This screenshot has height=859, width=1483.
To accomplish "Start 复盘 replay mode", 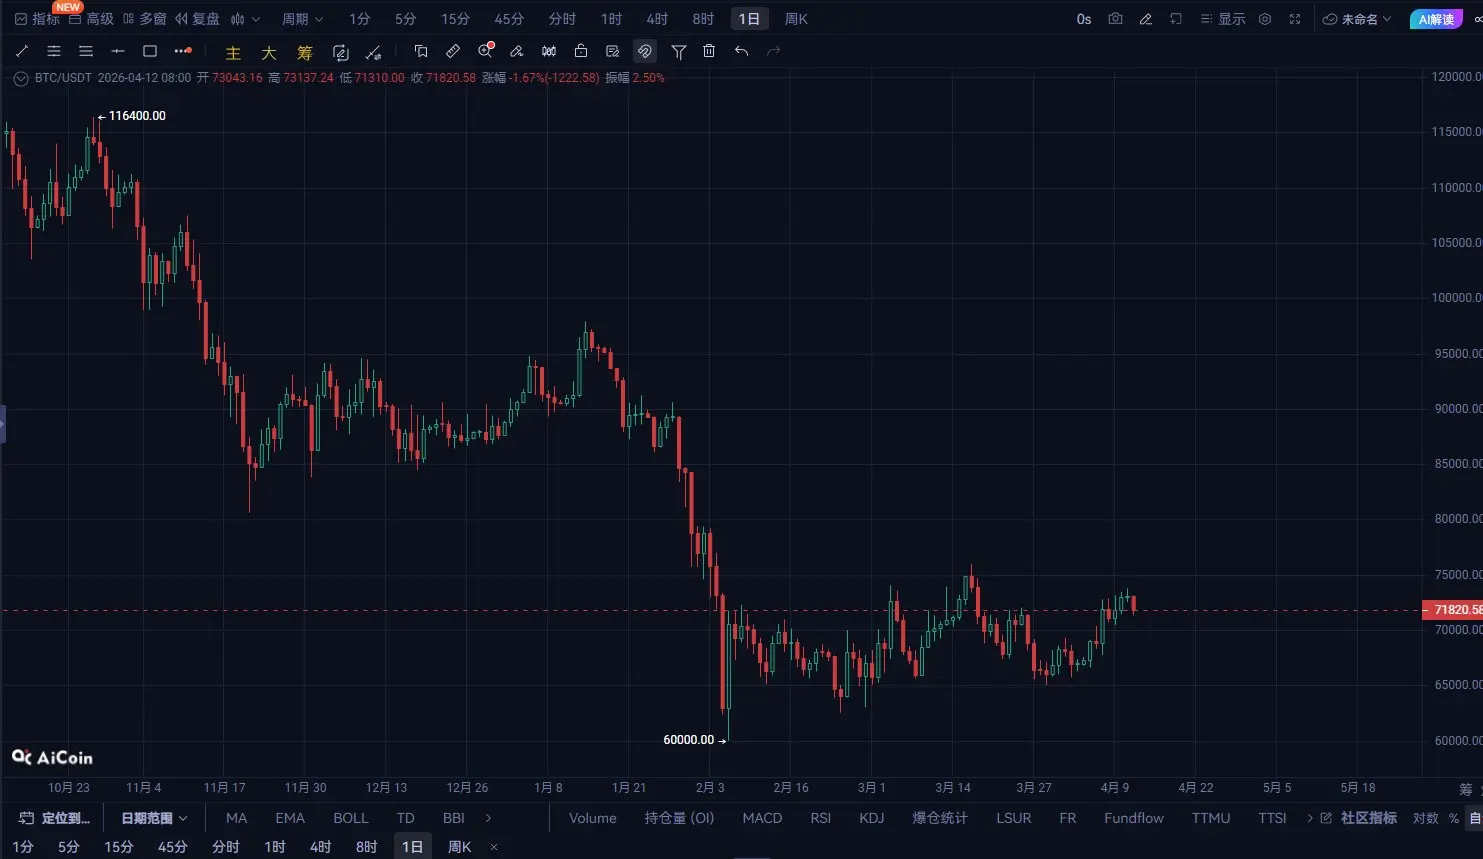I will tap(197, 19).
